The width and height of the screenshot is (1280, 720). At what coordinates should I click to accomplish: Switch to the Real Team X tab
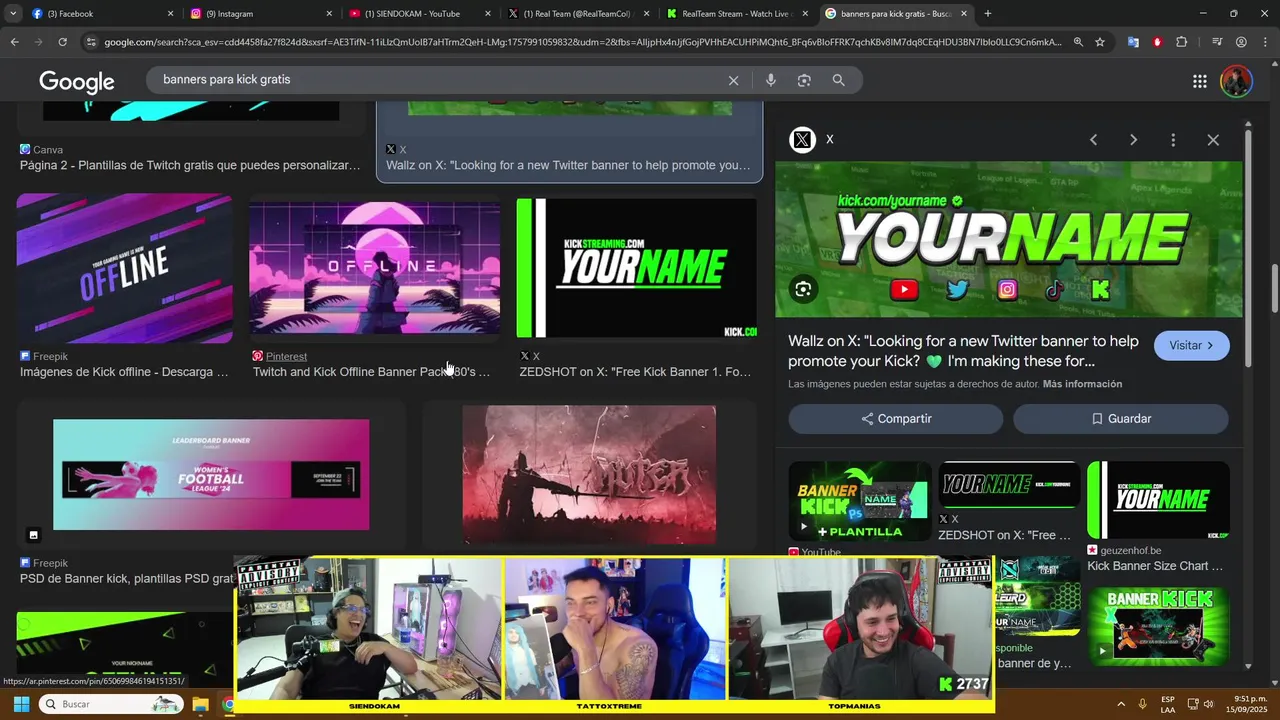click(x=580, y=14)
